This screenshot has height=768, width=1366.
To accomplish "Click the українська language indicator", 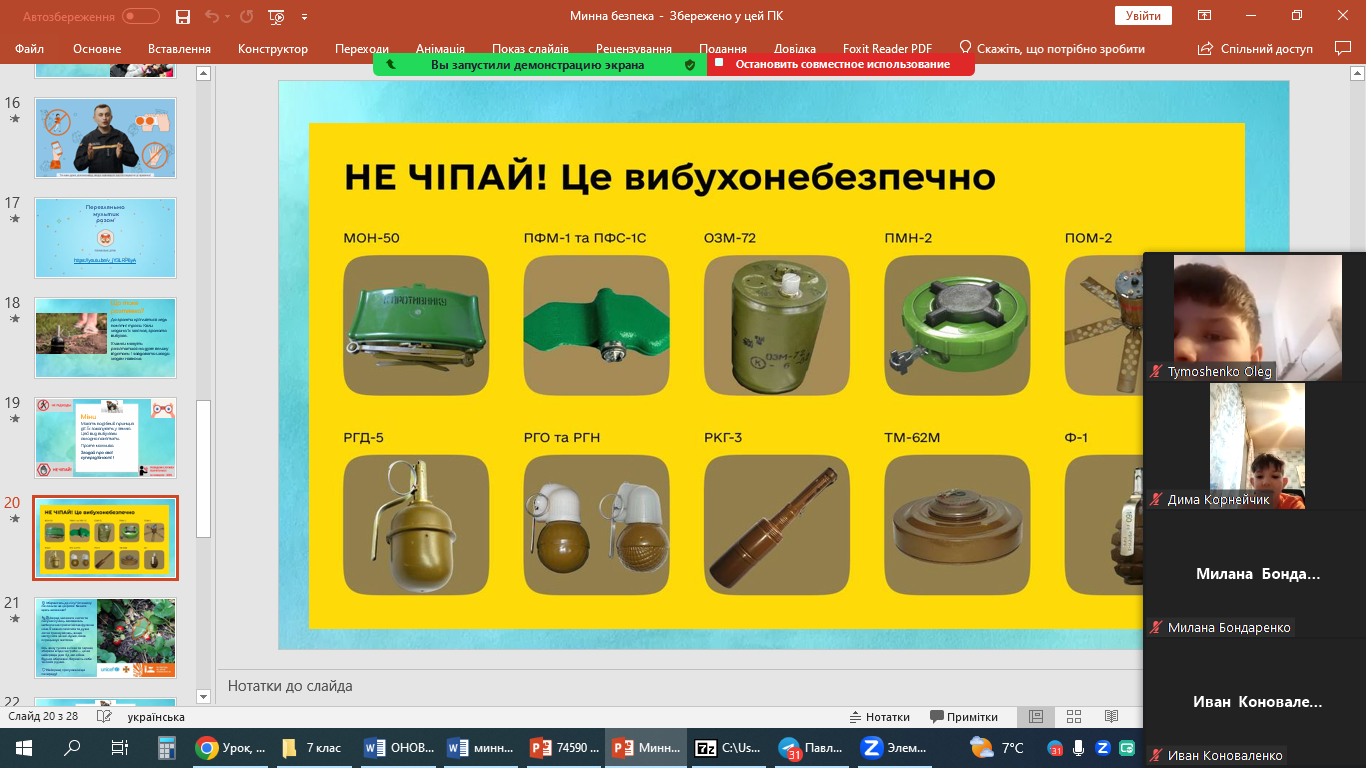I will pyautogui.click(x=156, y=717).
